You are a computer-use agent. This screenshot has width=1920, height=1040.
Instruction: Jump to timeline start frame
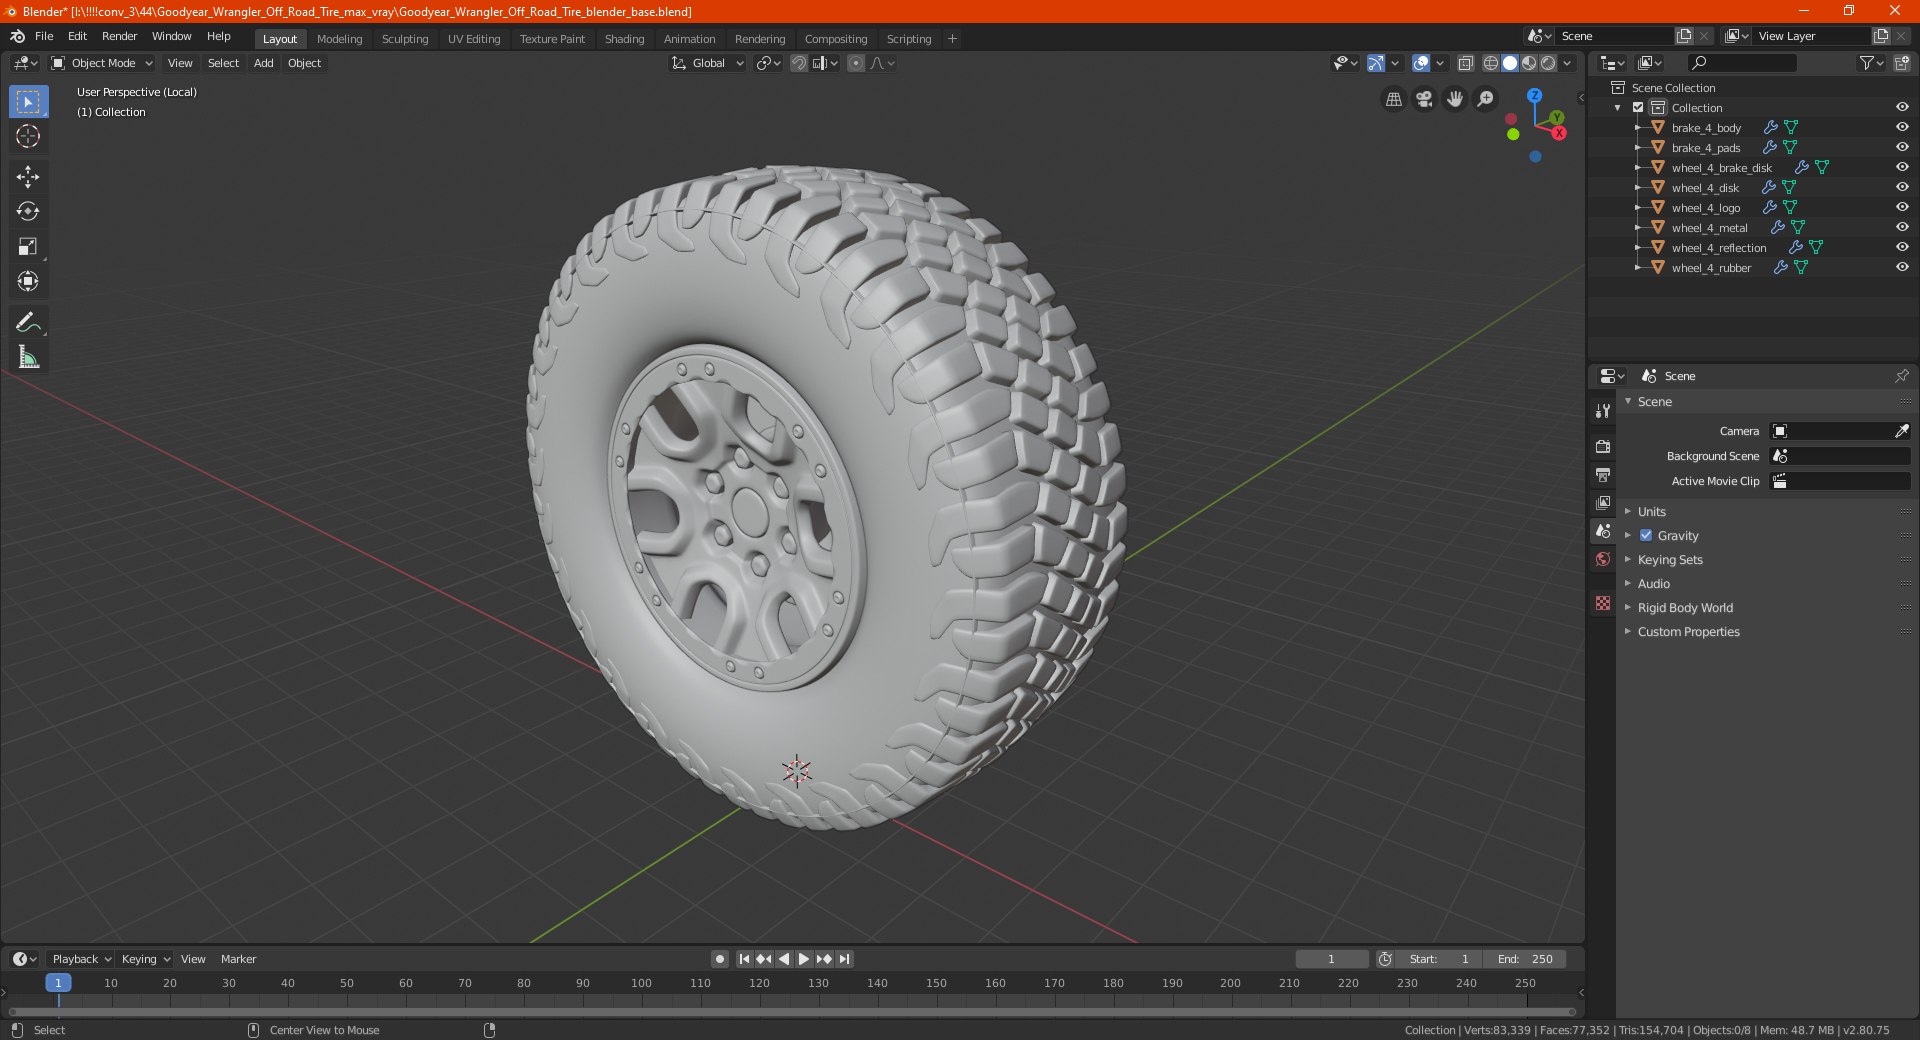(744, 959)
